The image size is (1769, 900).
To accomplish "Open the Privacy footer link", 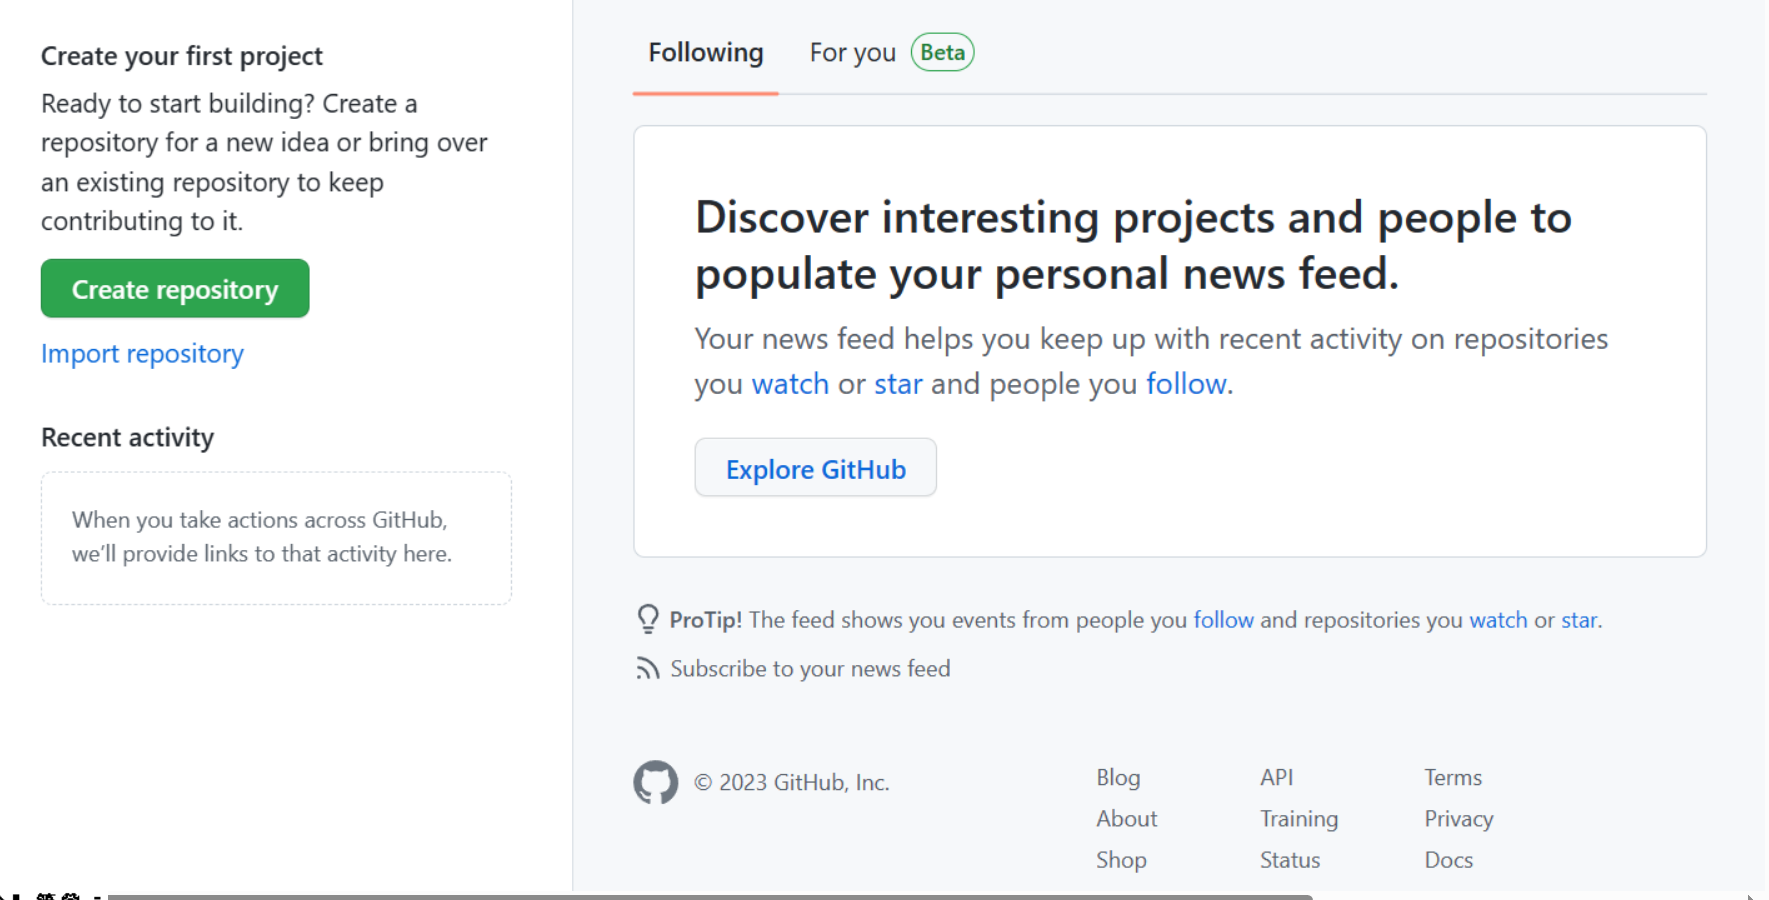I will [1458, 818].
